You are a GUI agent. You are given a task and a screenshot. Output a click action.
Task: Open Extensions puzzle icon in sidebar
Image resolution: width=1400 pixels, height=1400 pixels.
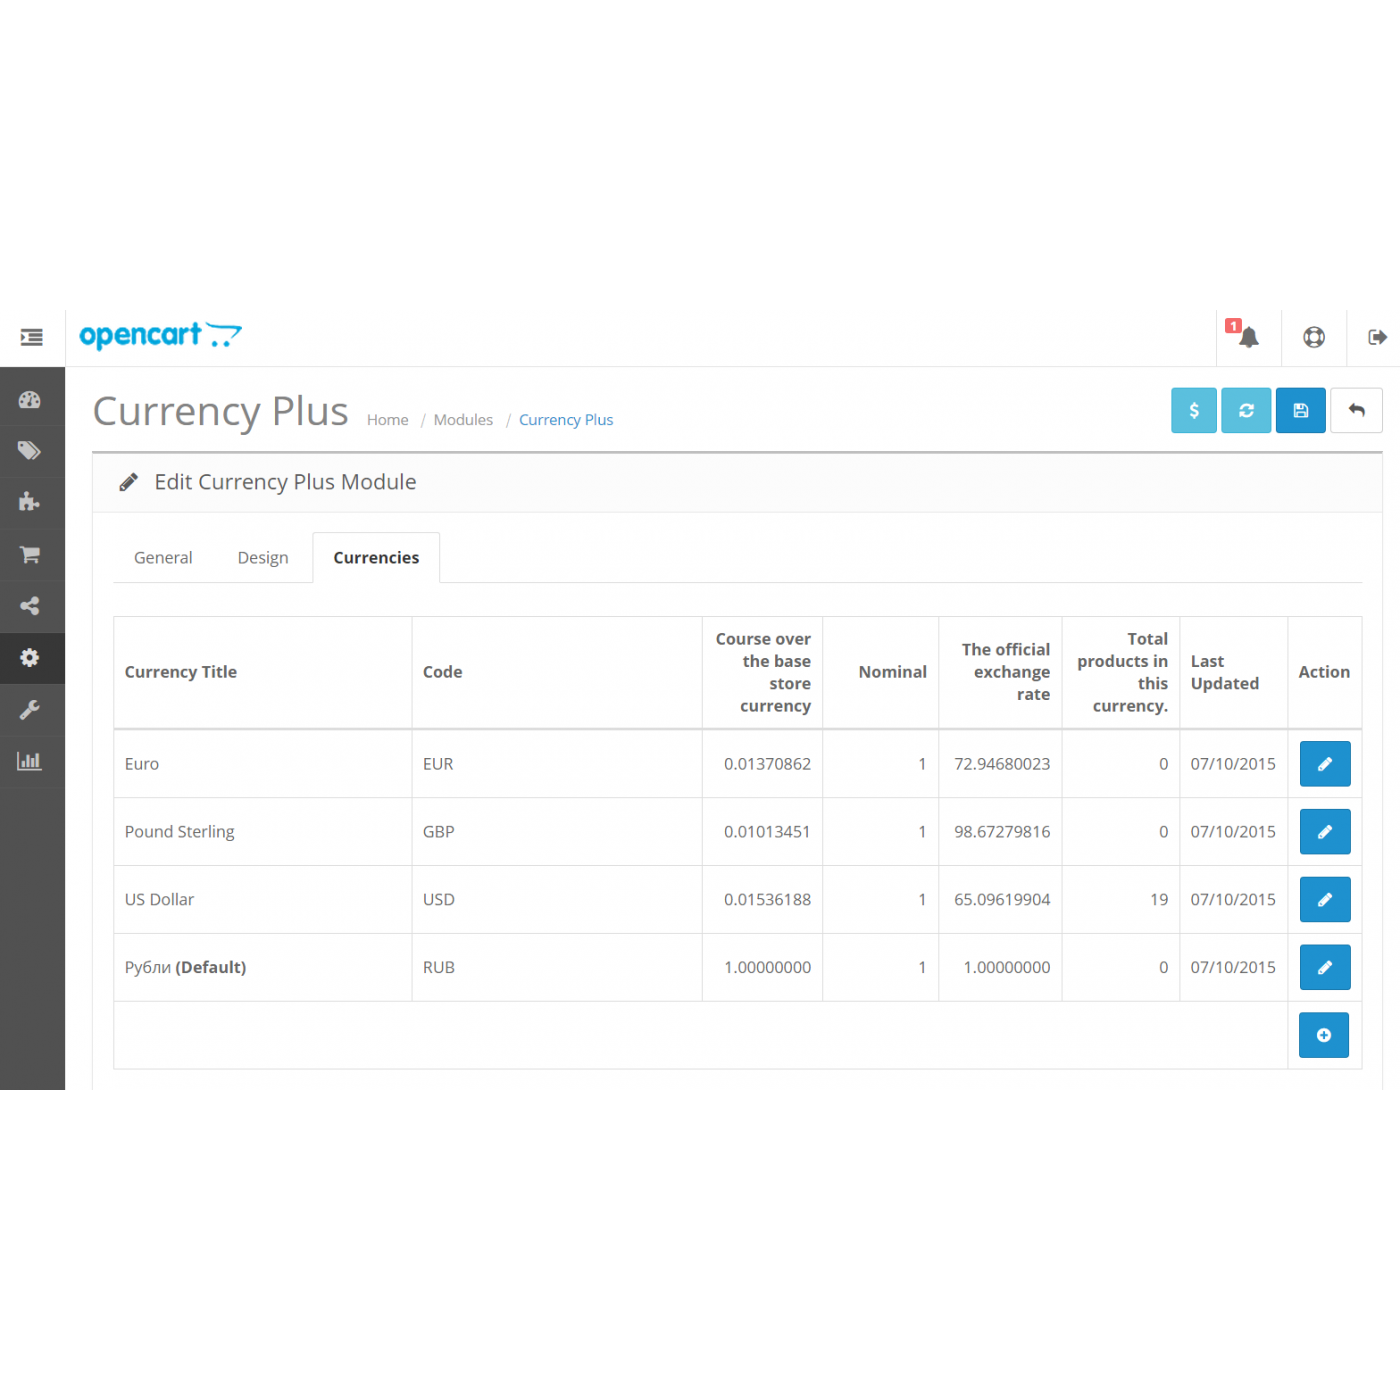(30, 502)
